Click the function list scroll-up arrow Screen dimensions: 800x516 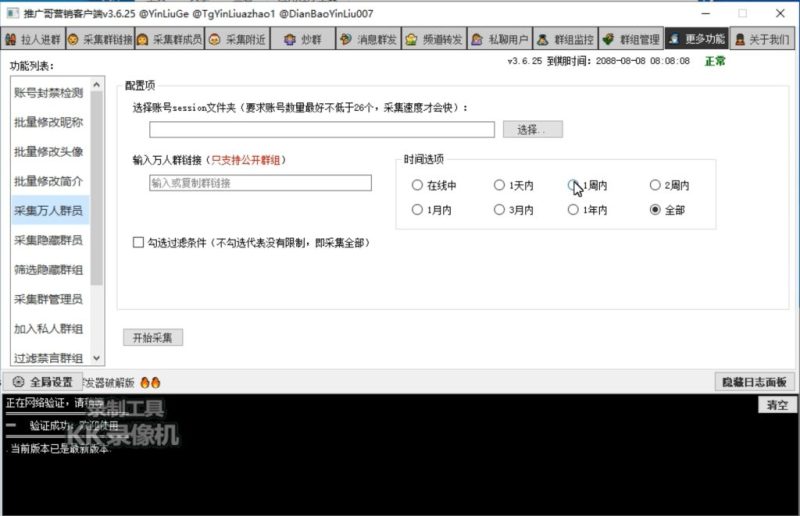[x=97, y=84]
